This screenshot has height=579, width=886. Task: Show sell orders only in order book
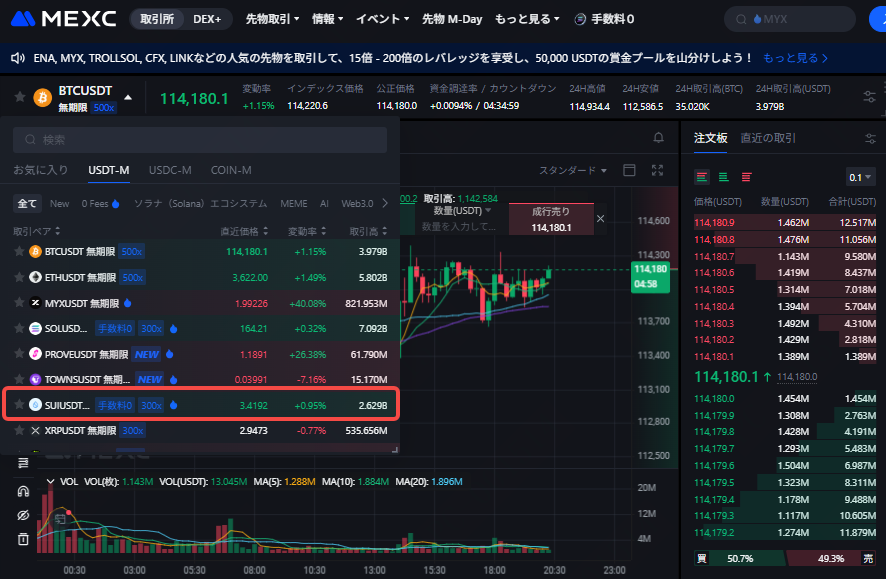pyautogui.click(x=746, y=177)
